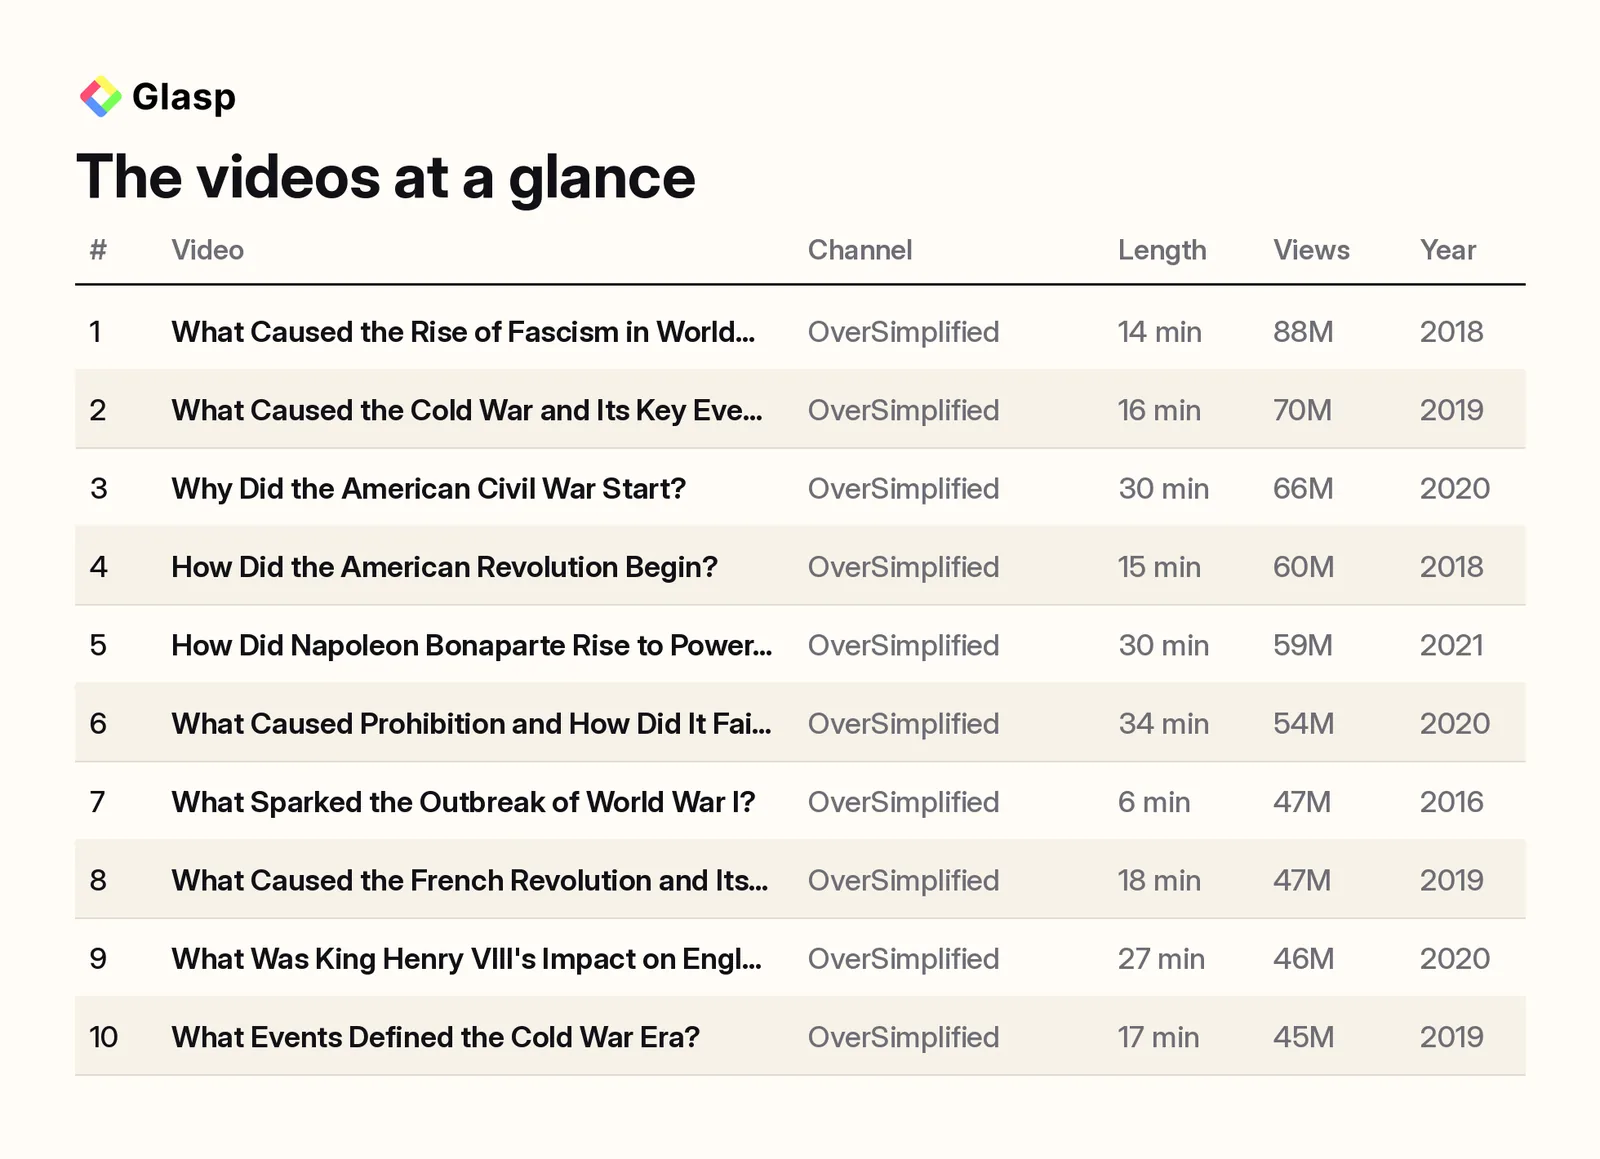This screenshot has height=1159, width=1600.
Task: Click 30 min length in the Civil War row
Action: [1164, 489]
